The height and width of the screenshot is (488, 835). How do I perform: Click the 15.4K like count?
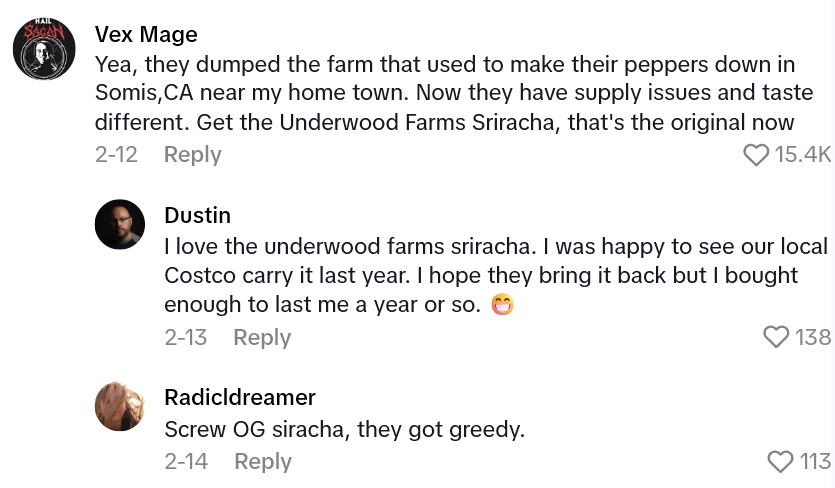803,155
